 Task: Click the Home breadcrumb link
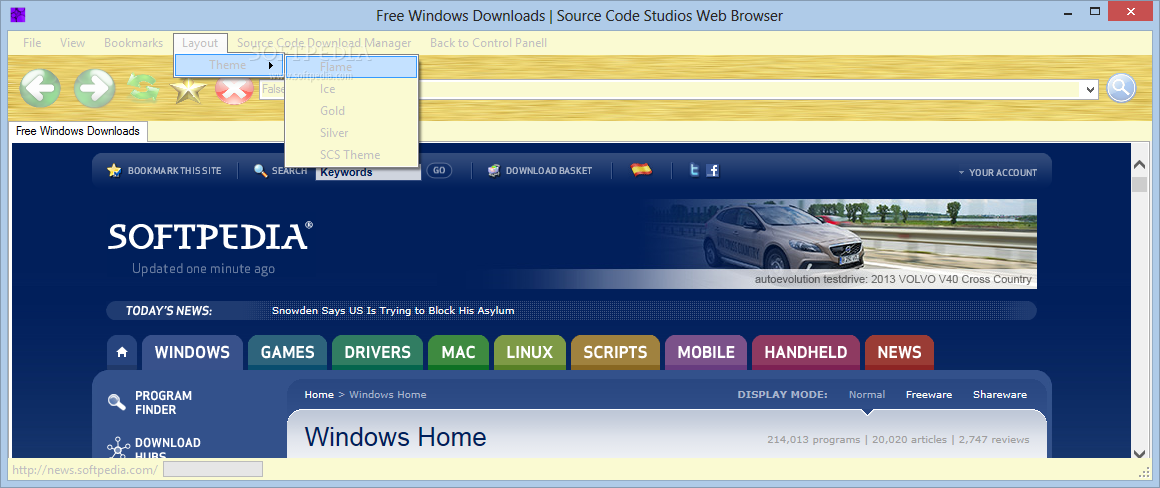point(319,395)
